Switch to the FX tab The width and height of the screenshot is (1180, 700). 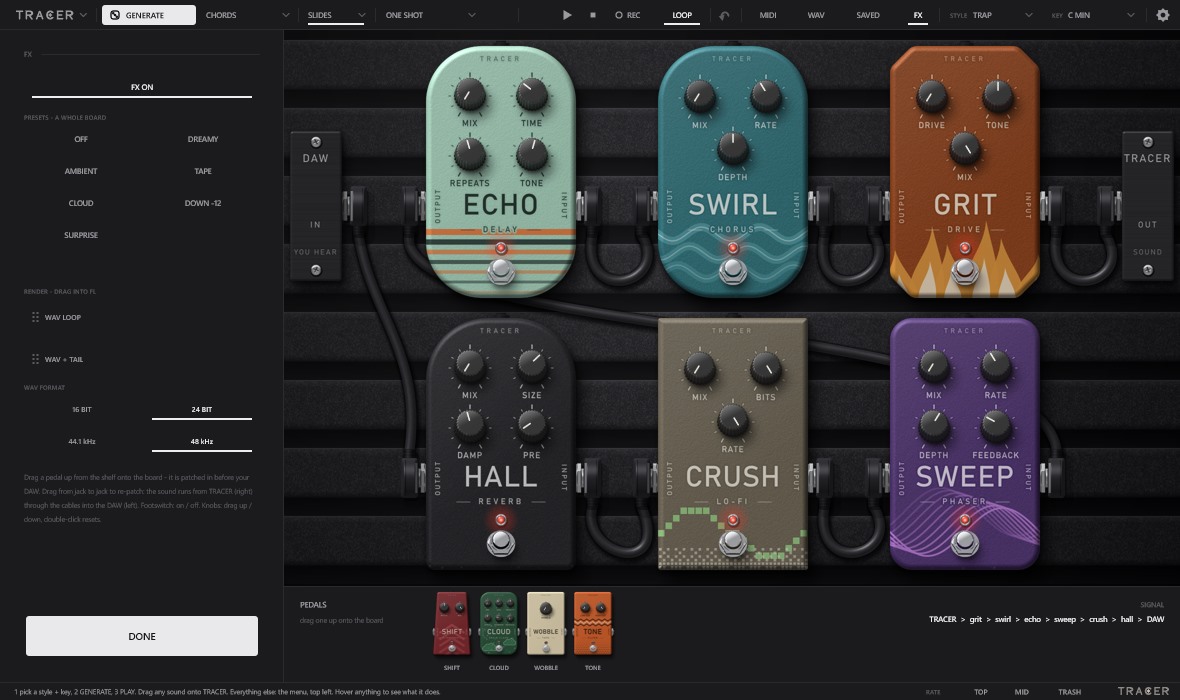918,15
